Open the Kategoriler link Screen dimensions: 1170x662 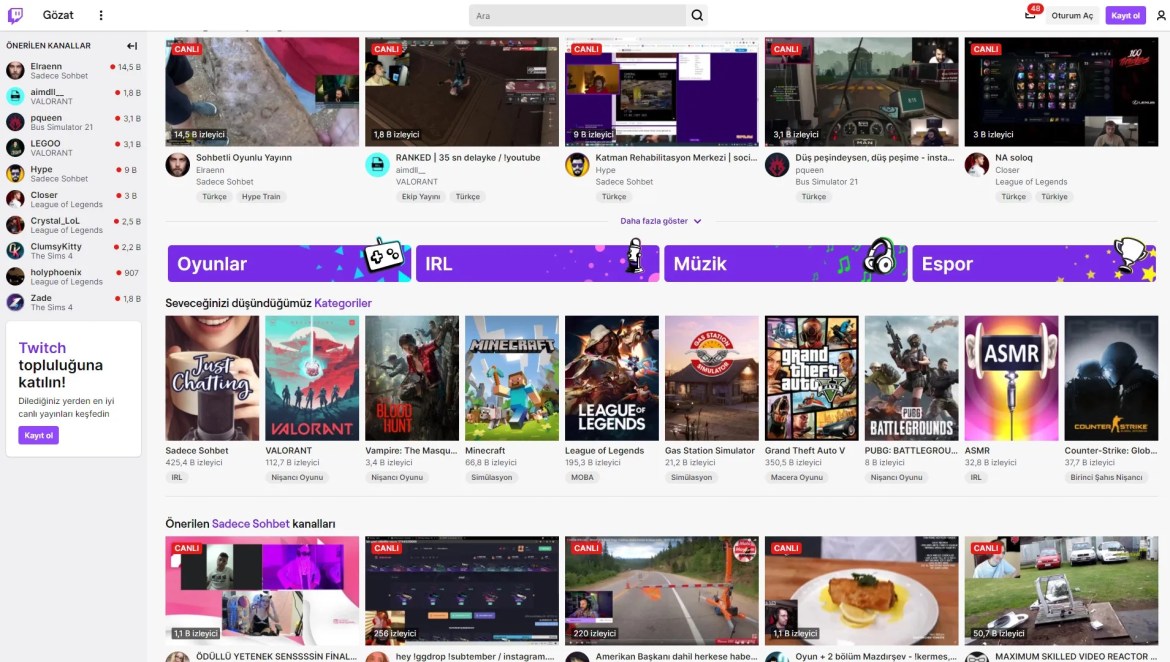tap(342, 303)
